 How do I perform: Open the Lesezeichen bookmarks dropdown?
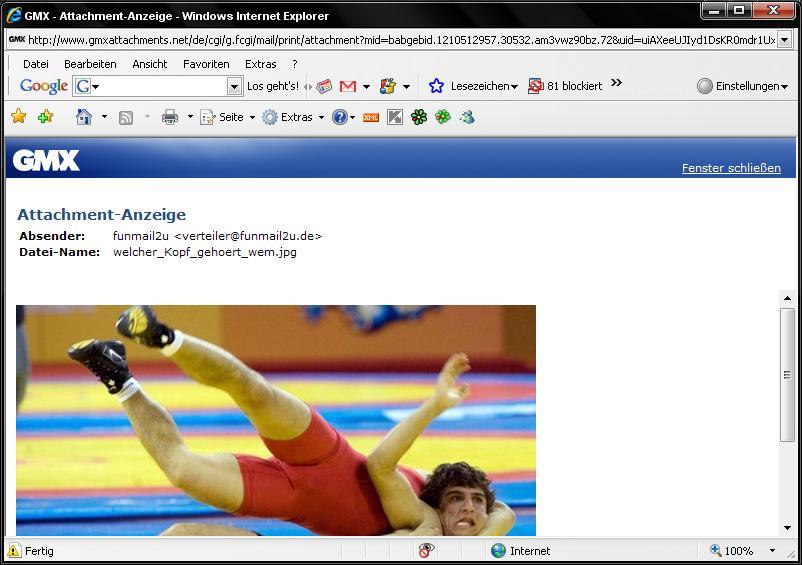476,87
